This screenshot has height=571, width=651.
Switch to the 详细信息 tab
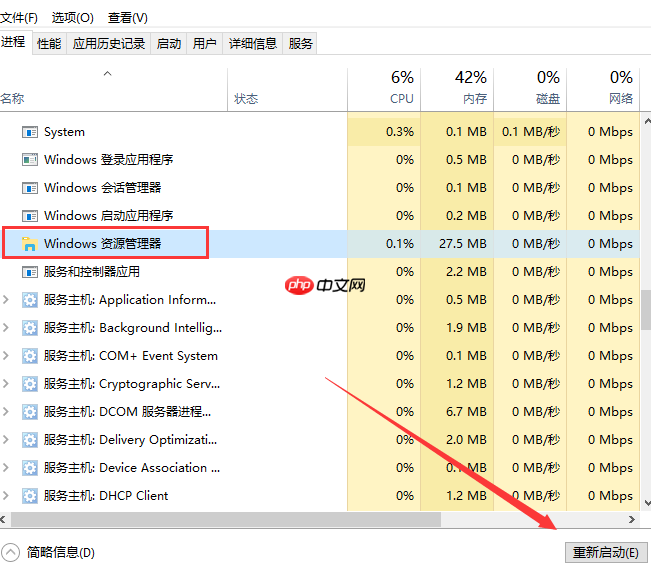point(252,44)
